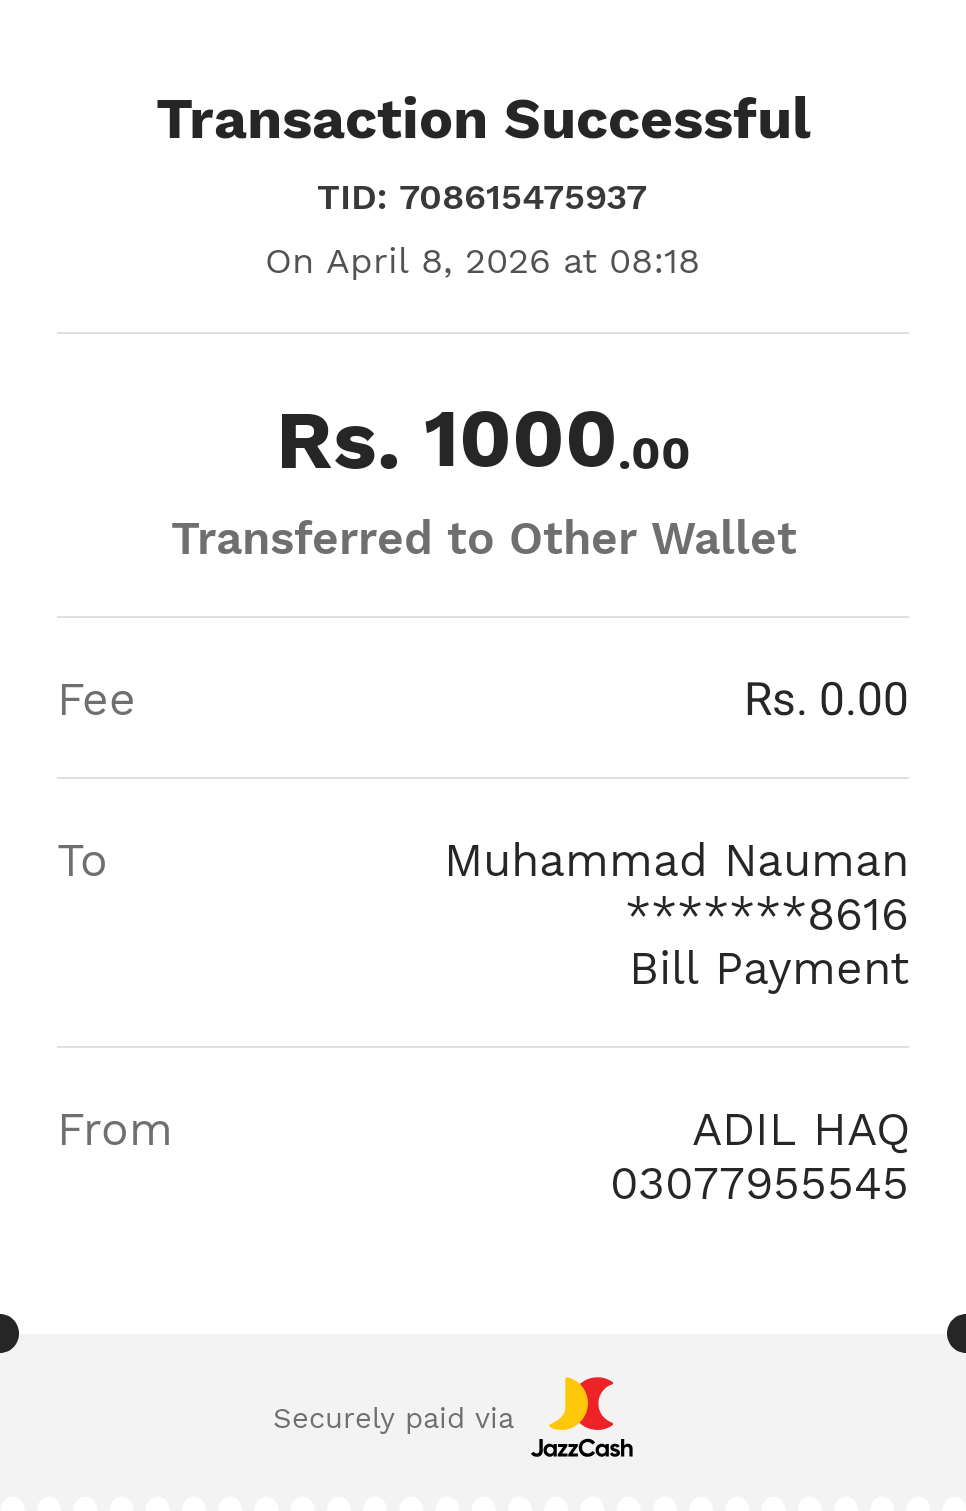Click the JazzCash wordmark text
Screen dimensions: 966x1511
[581, 1448]
